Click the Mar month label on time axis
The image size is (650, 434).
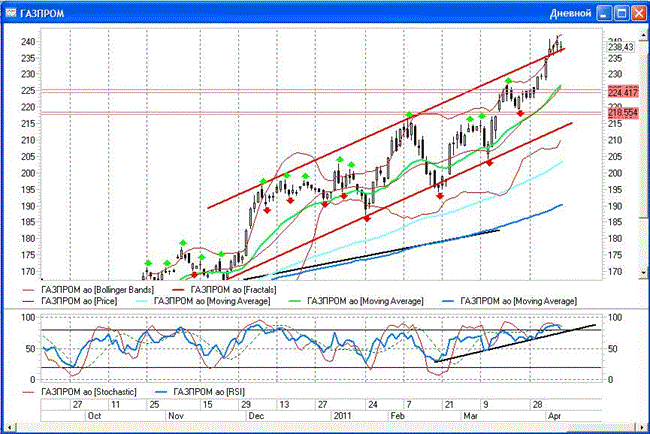470,416
